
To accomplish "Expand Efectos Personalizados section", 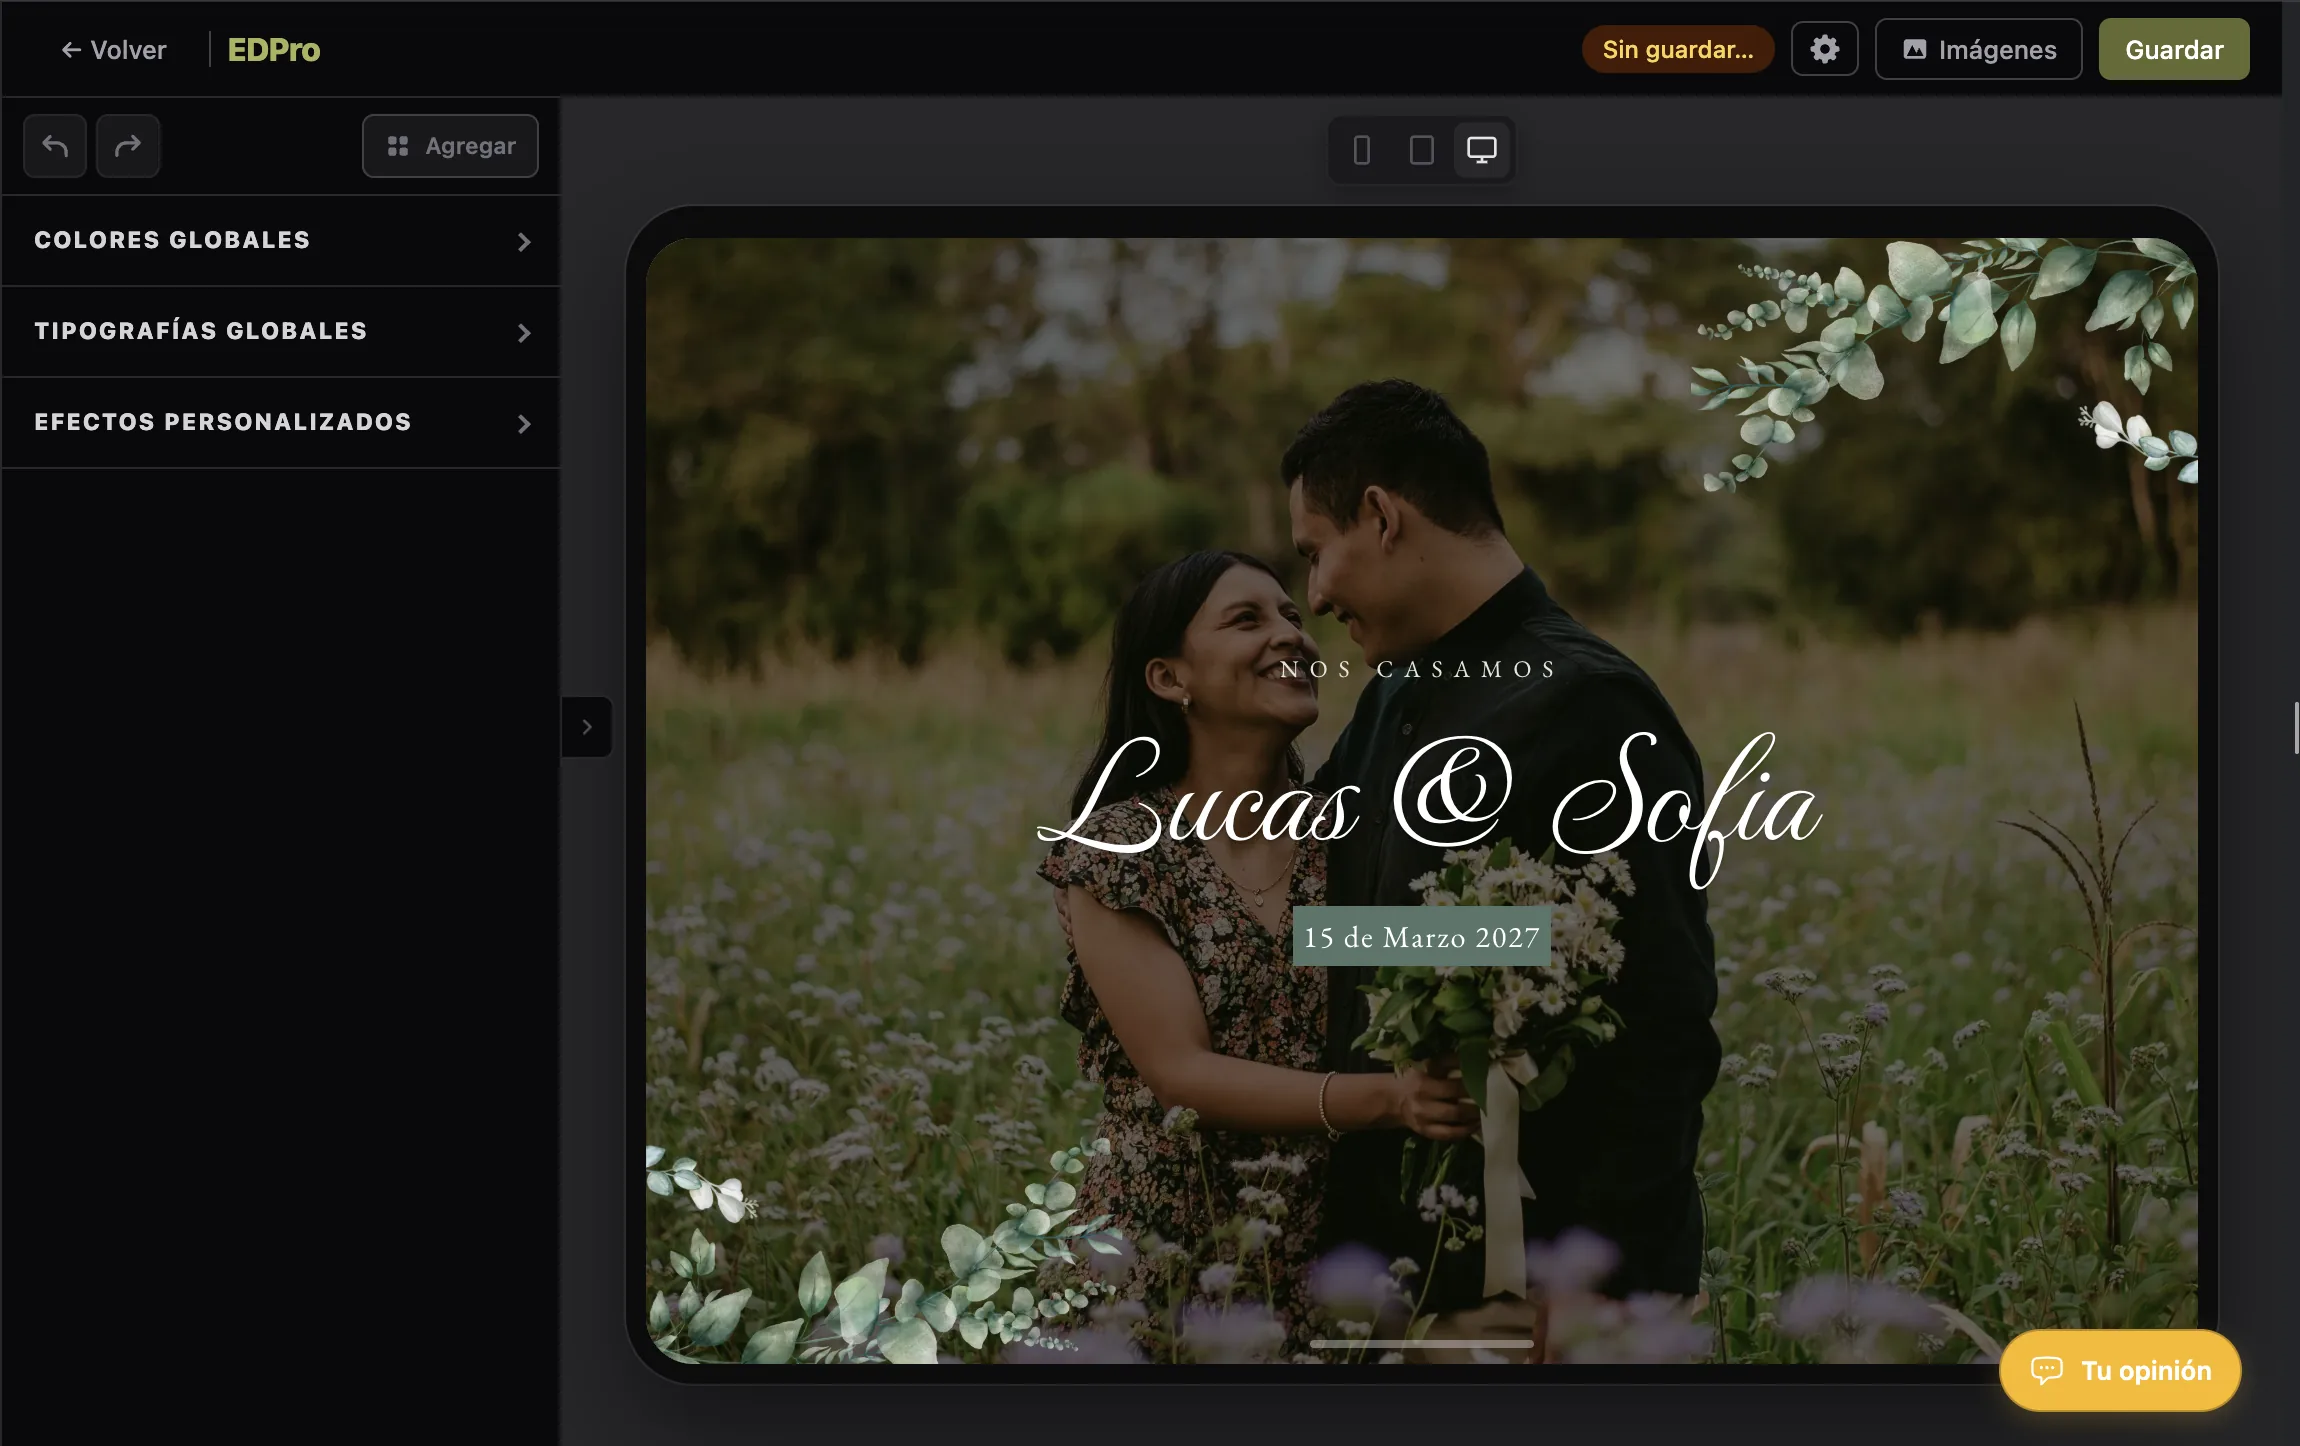I will point(281,423).
